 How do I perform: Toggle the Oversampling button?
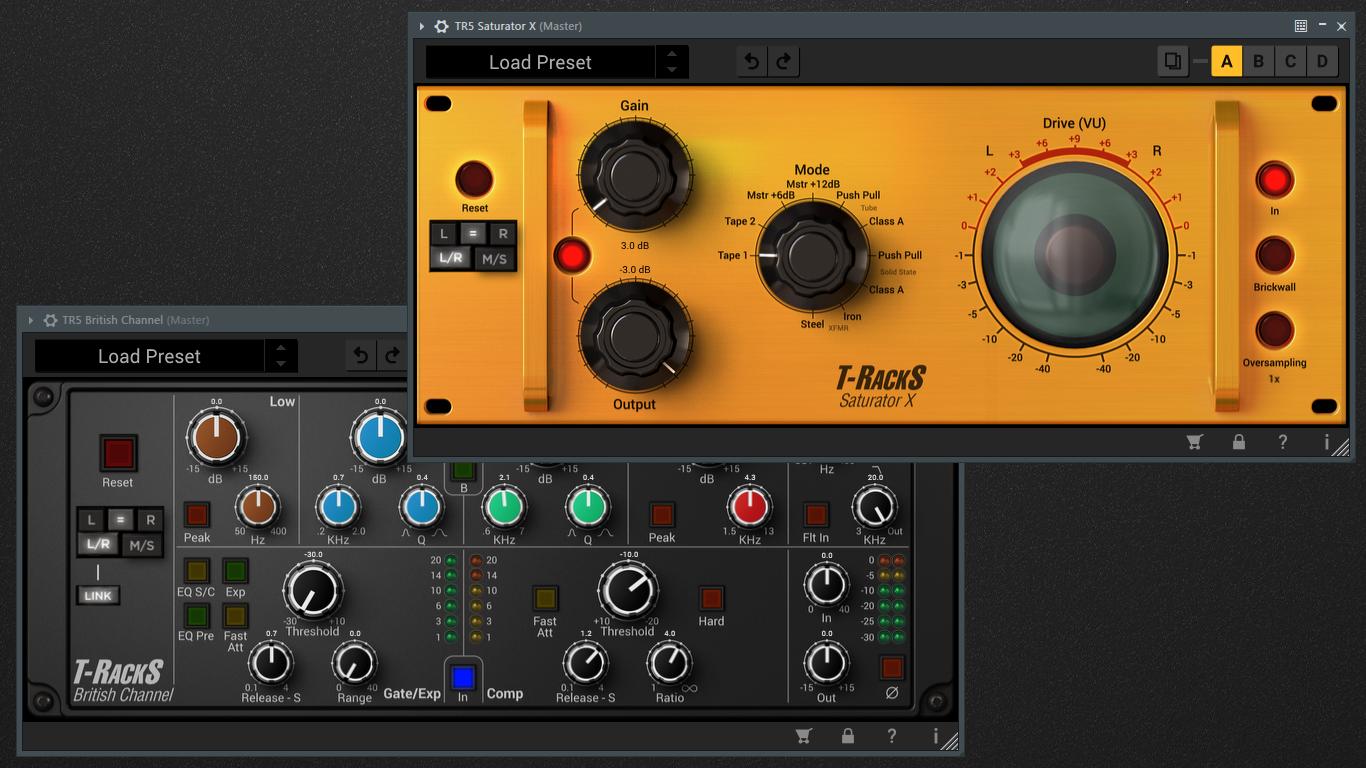pyautogui.click(x=1275, y=330)
